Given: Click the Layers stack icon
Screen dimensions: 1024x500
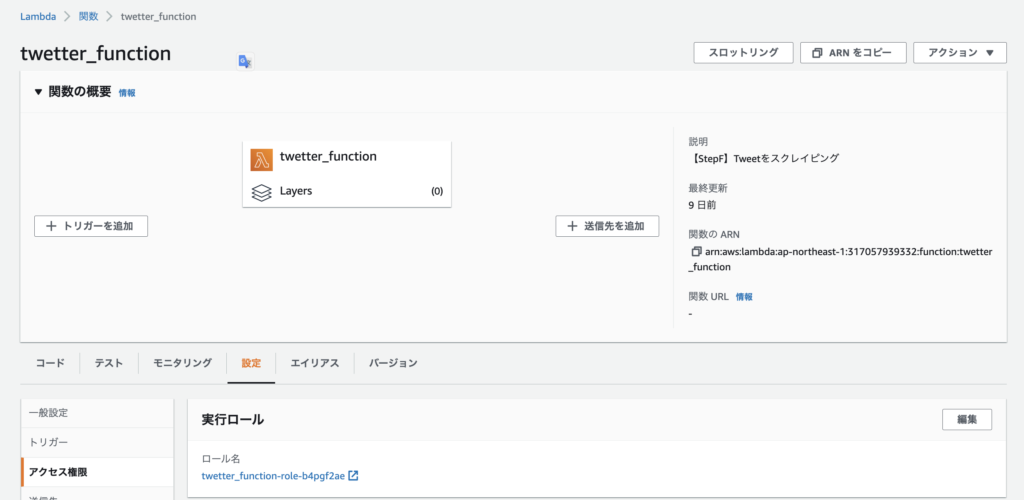Looking at the screenshot, I should (x=261, y=193).
